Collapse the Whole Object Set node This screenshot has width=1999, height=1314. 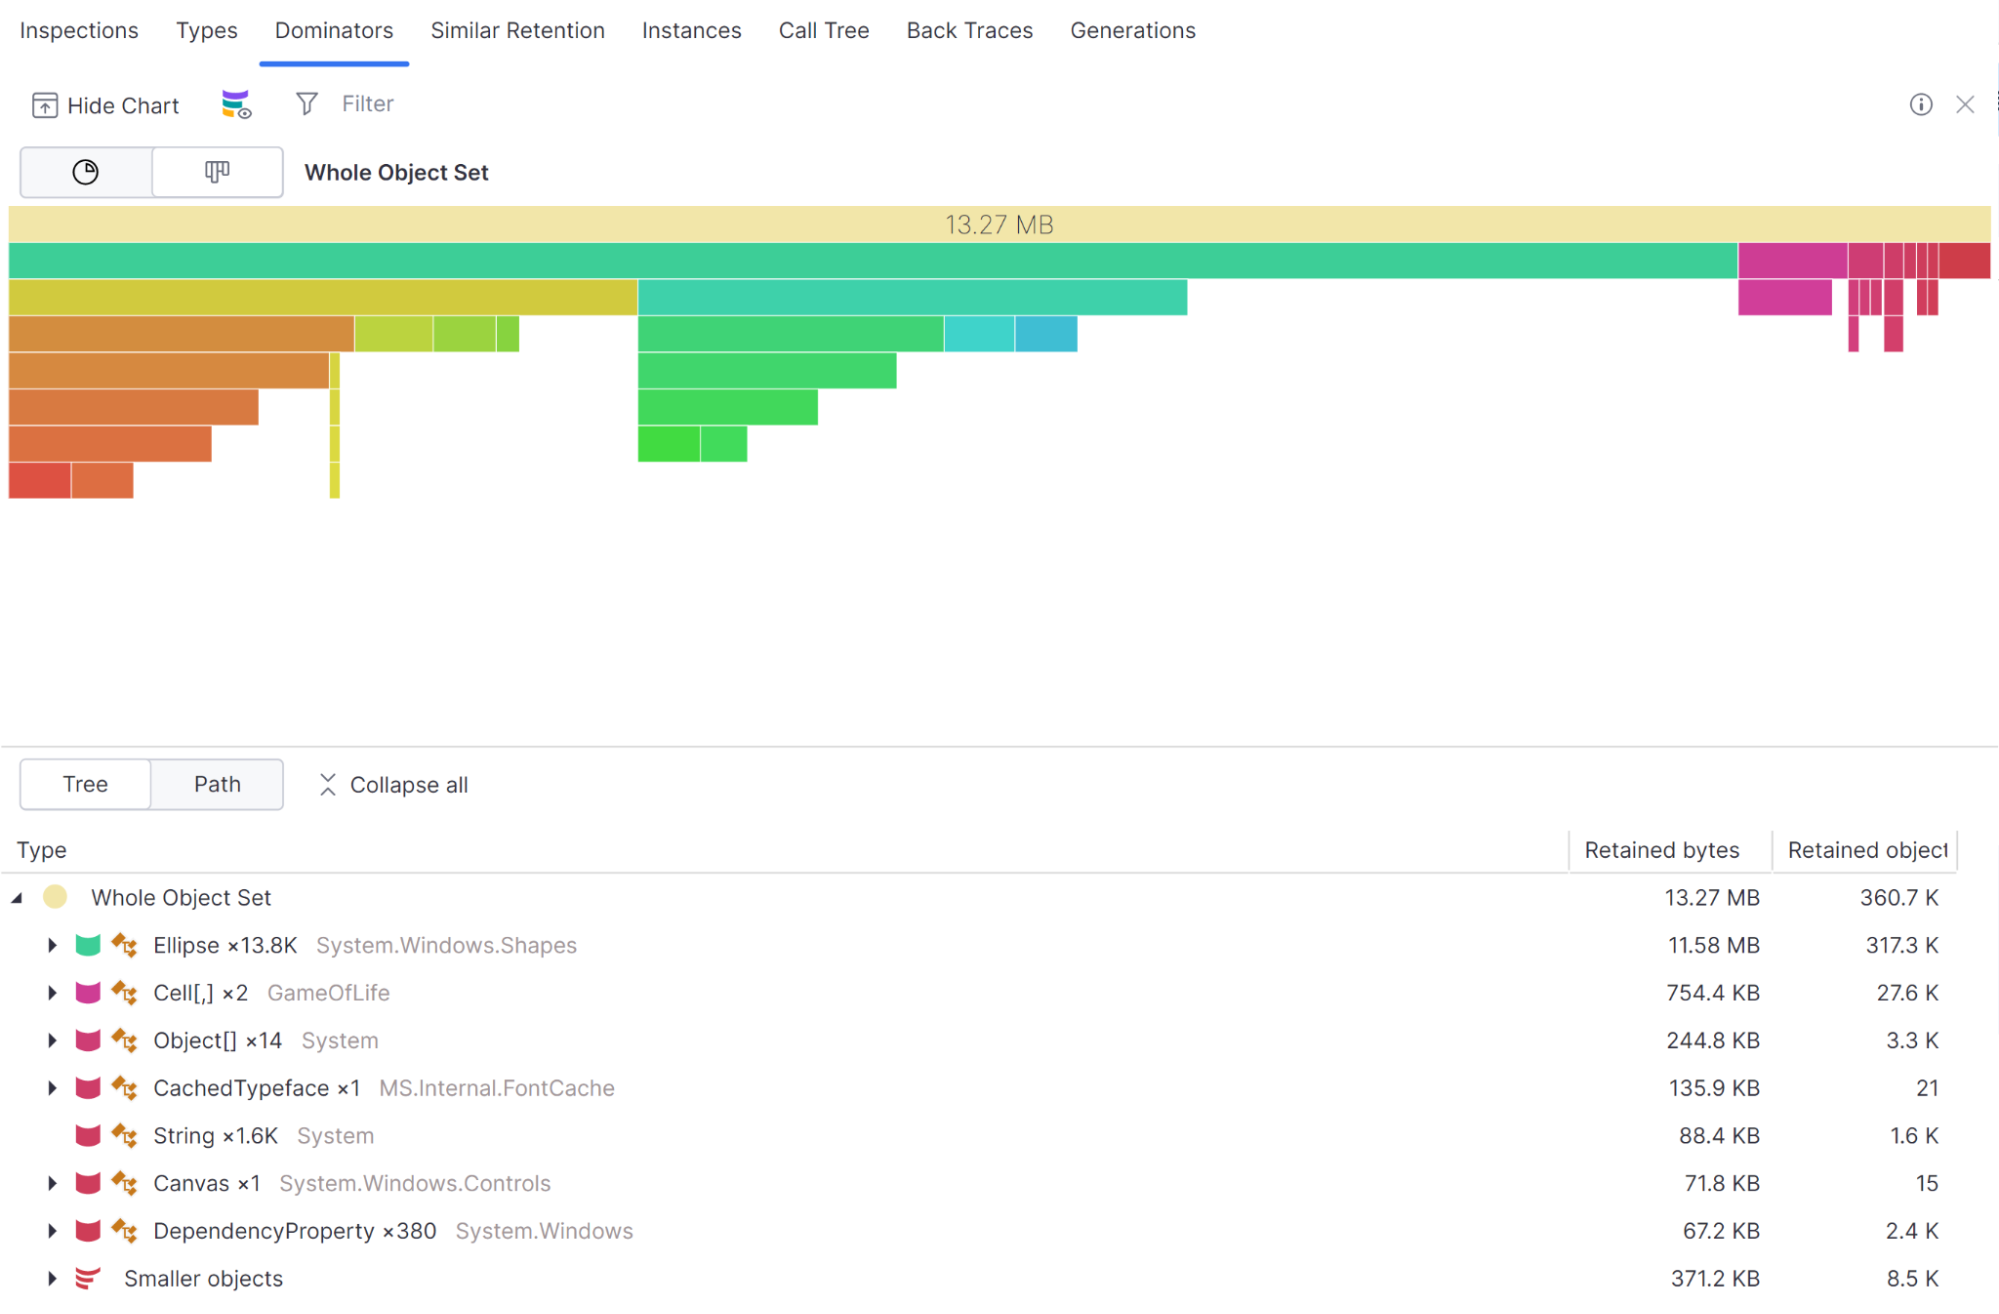point(17,898)
